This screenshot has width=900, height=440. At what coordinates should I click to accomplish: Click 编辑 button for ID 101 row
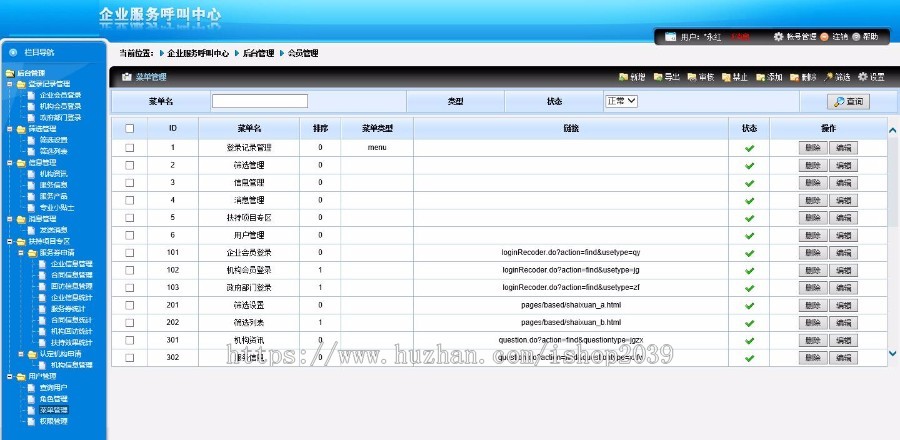843,253
